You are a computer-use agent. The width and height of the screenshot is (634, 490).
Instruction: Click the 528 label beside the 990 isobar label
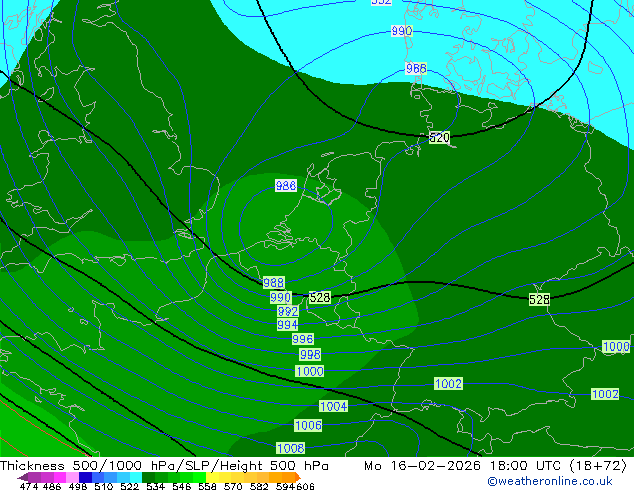coord(320,298)
